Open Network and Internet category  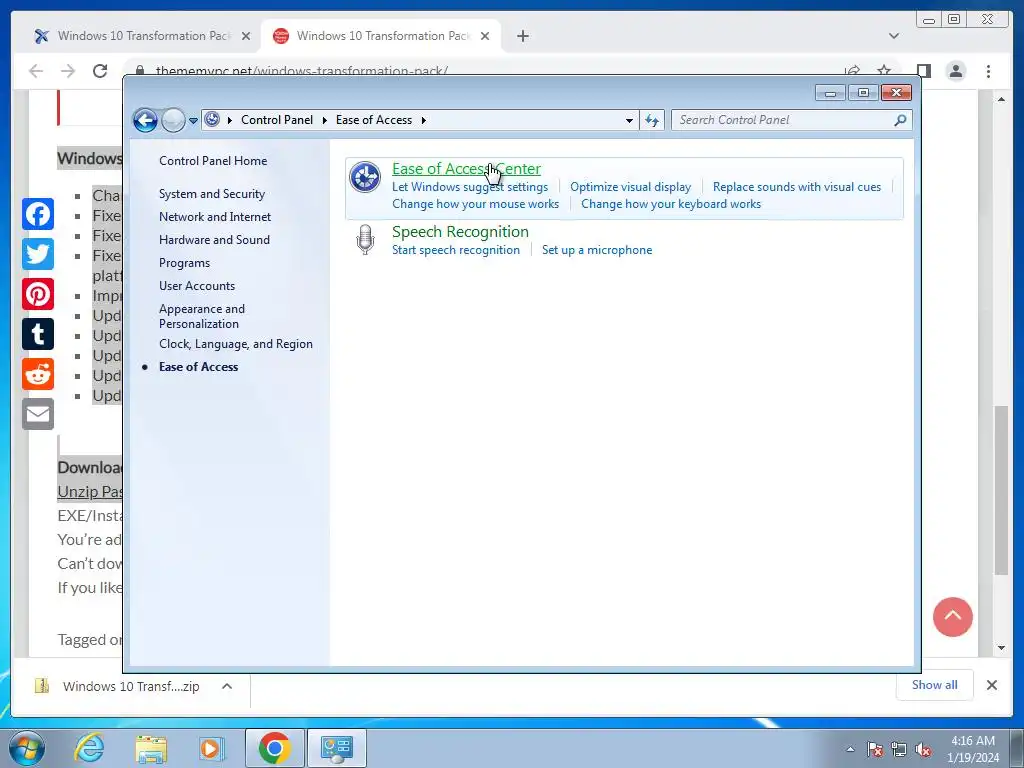coord(215,217)
